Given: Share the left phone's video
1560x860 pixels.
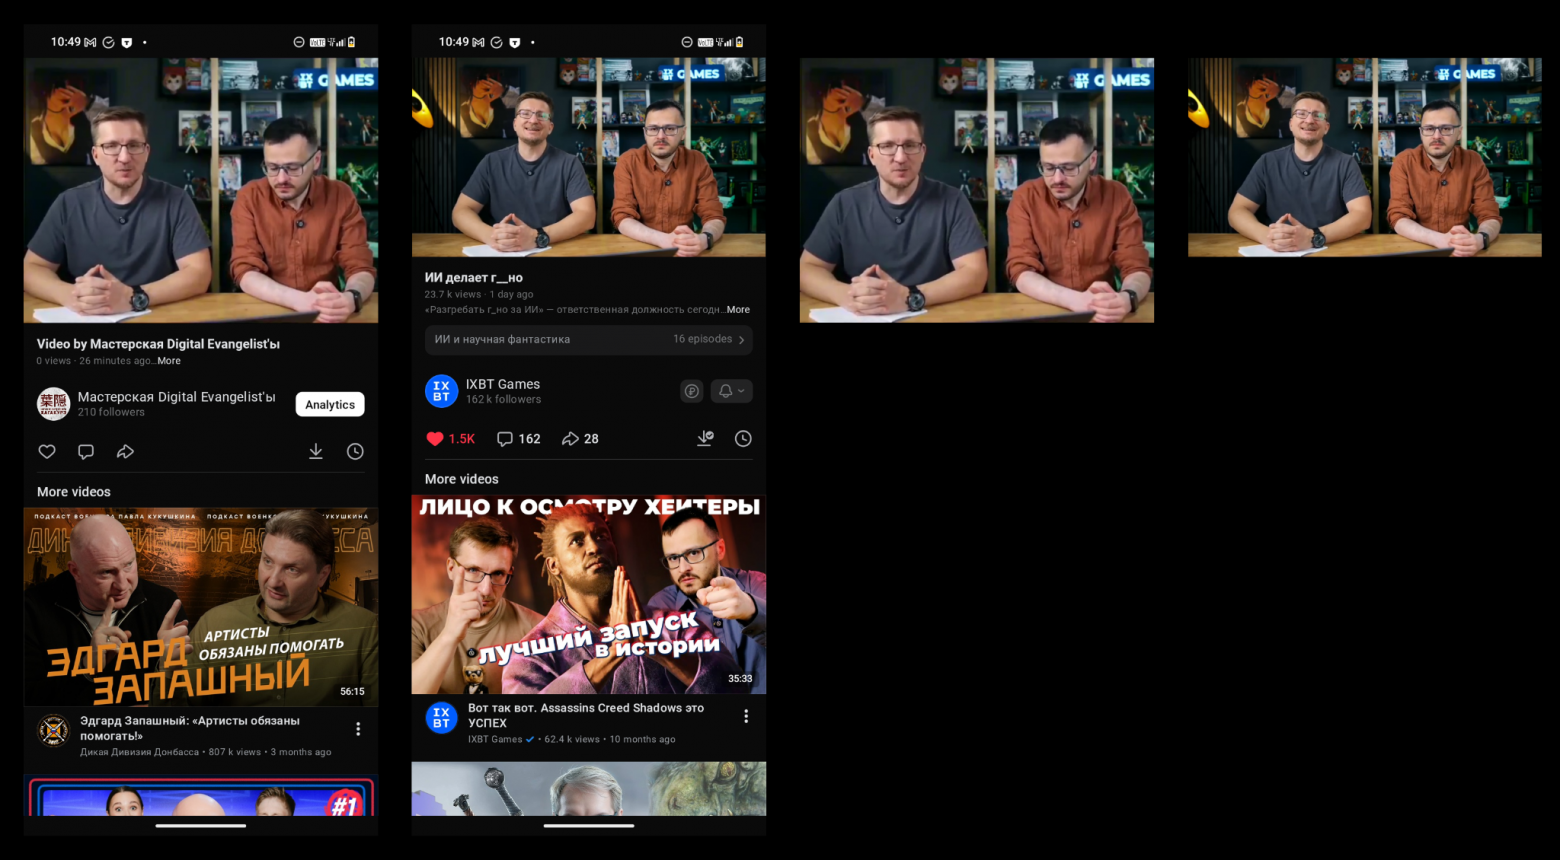Looking at the screenshot, I should click(x=125, y=452).
